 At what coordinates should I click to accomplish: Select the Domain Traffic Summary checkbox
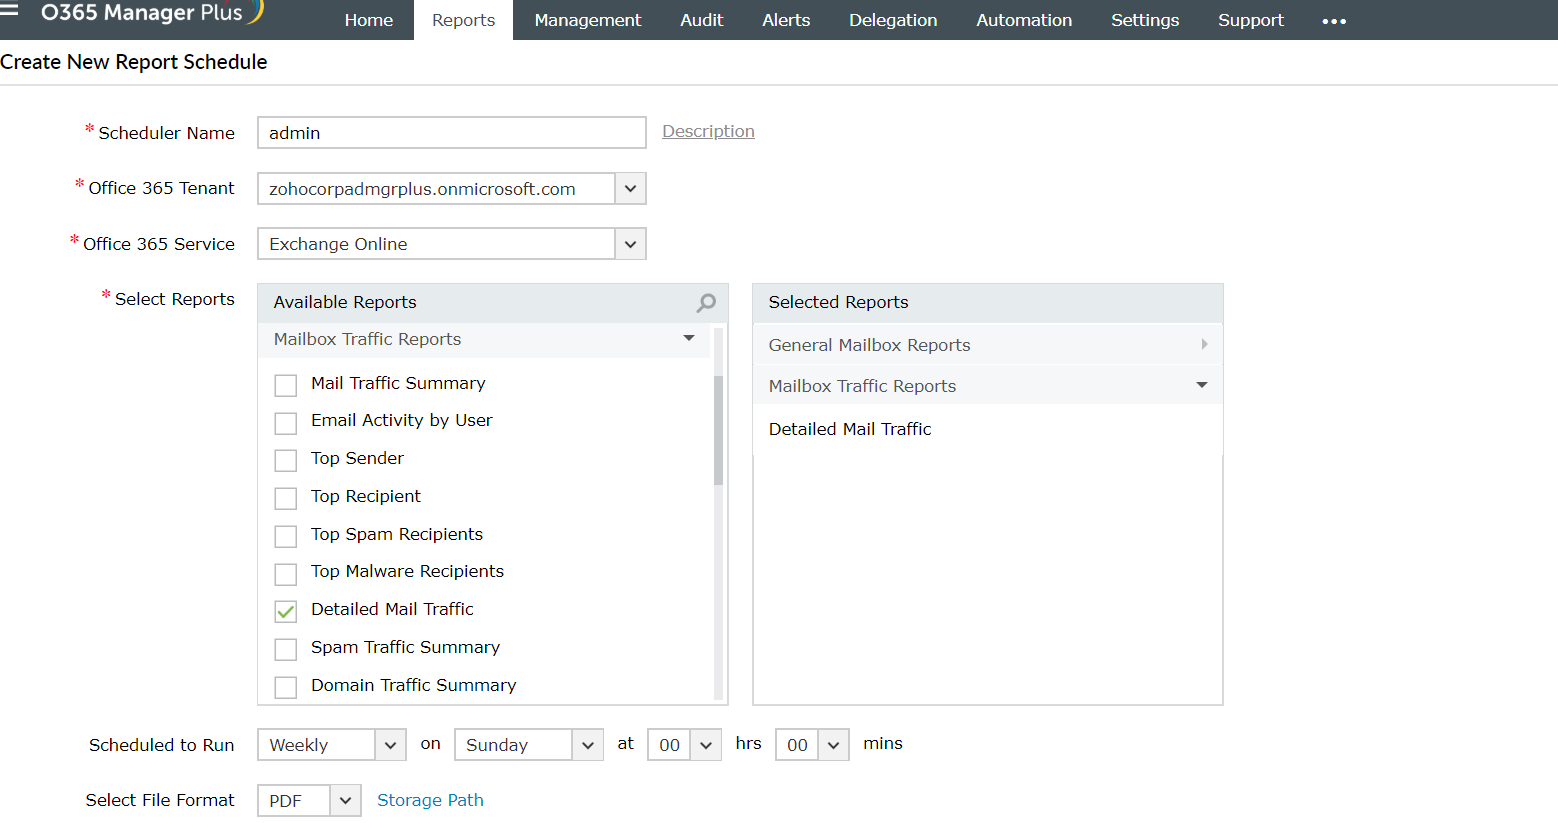click(286, 687)
